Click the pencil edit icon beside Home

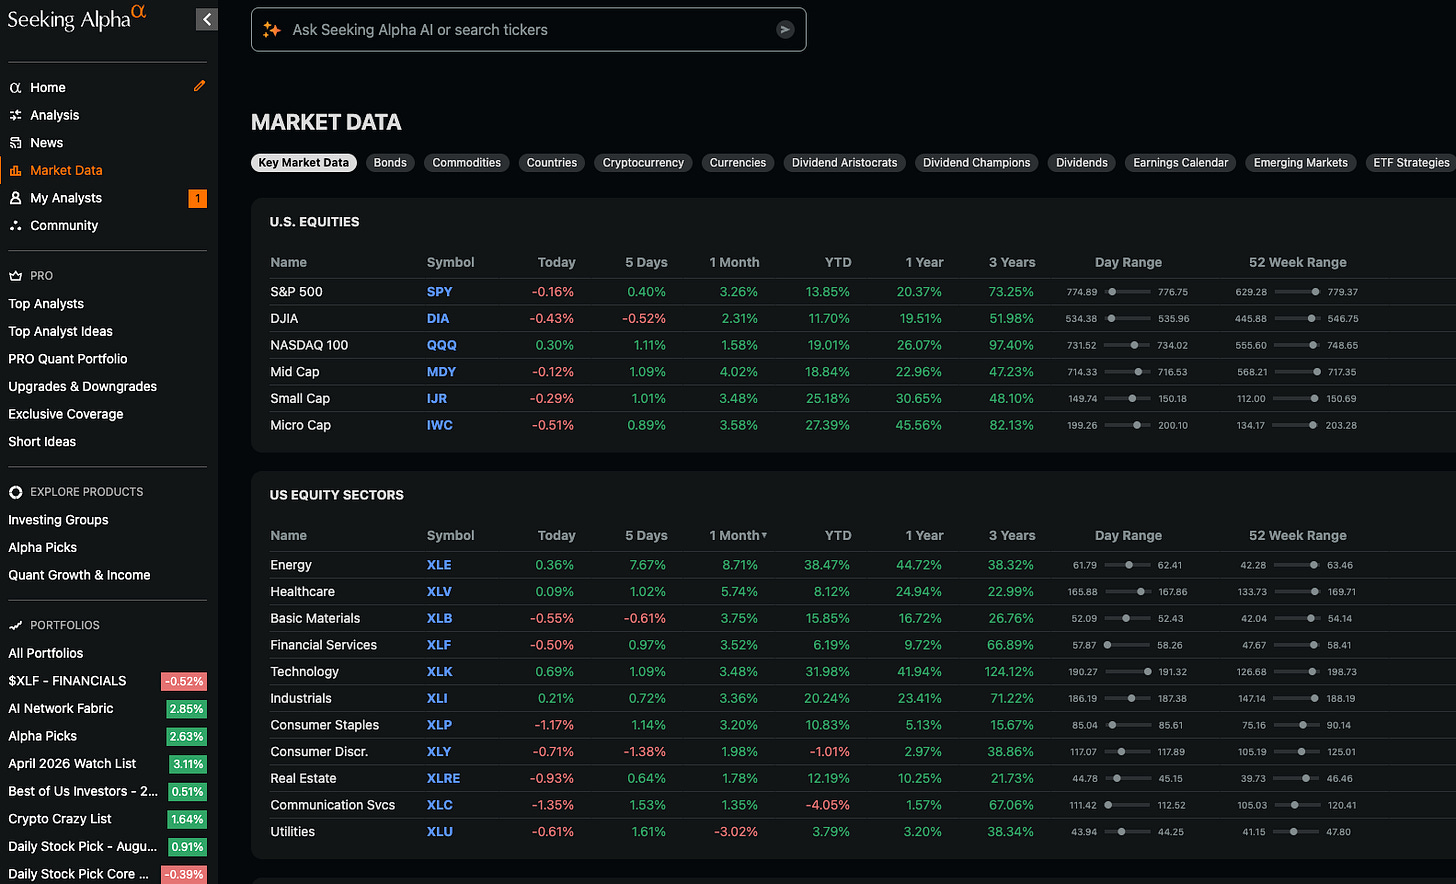(200, 86)
